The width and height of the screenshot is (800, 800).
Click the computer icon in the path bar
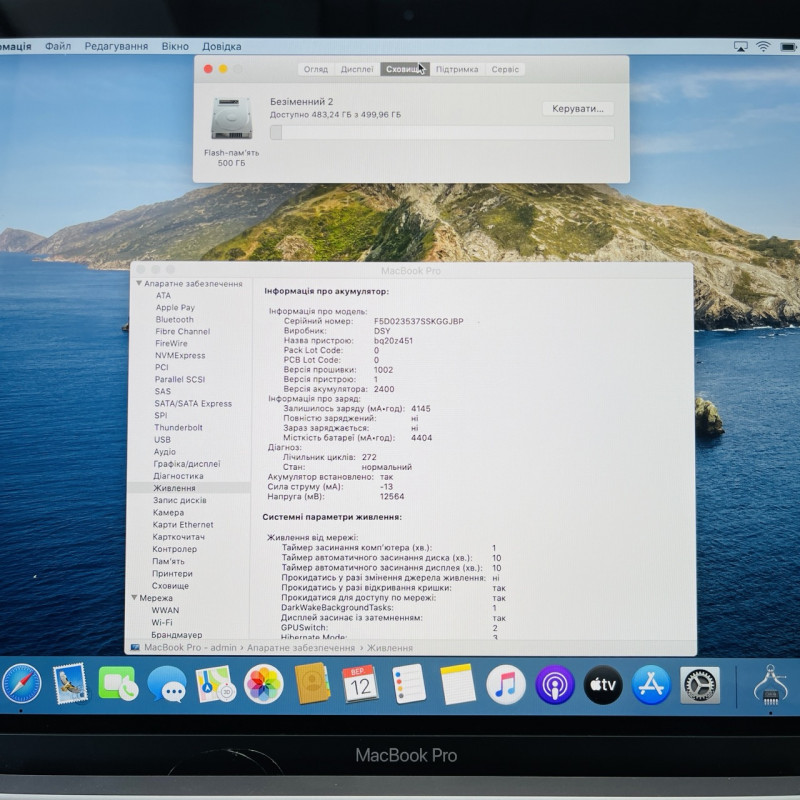(x=135, y=647)
